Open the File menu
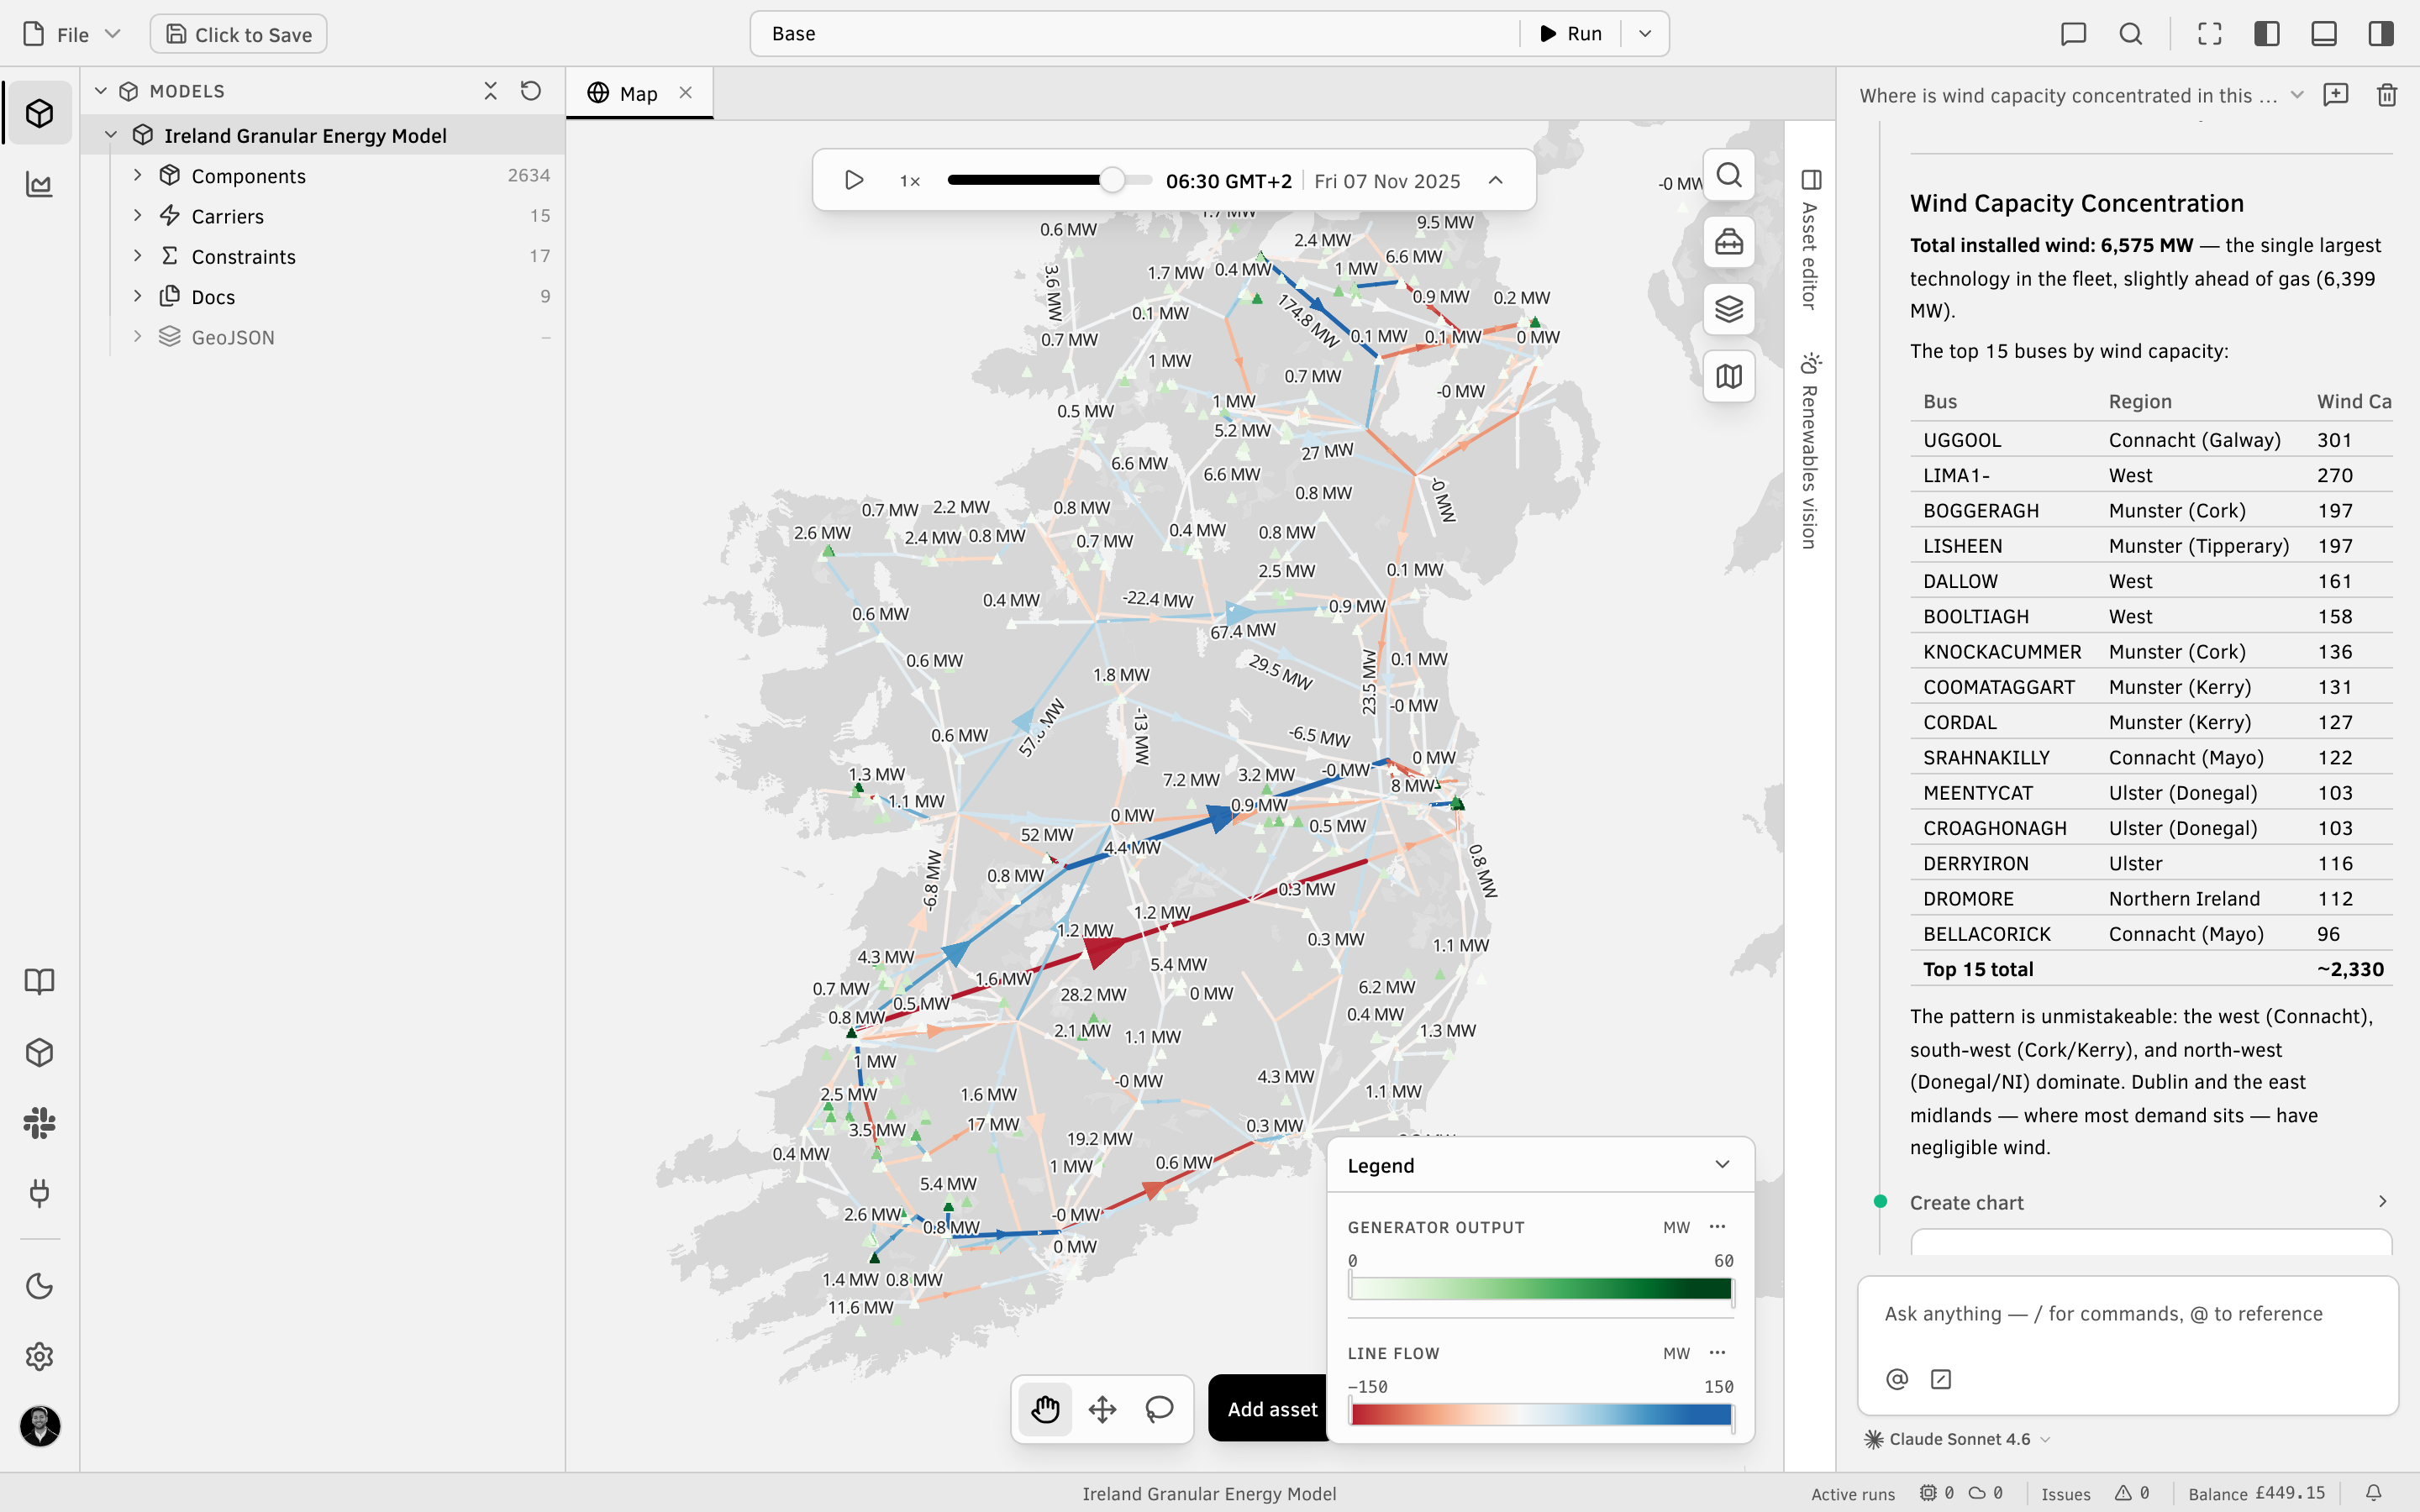 coord(71,34)
